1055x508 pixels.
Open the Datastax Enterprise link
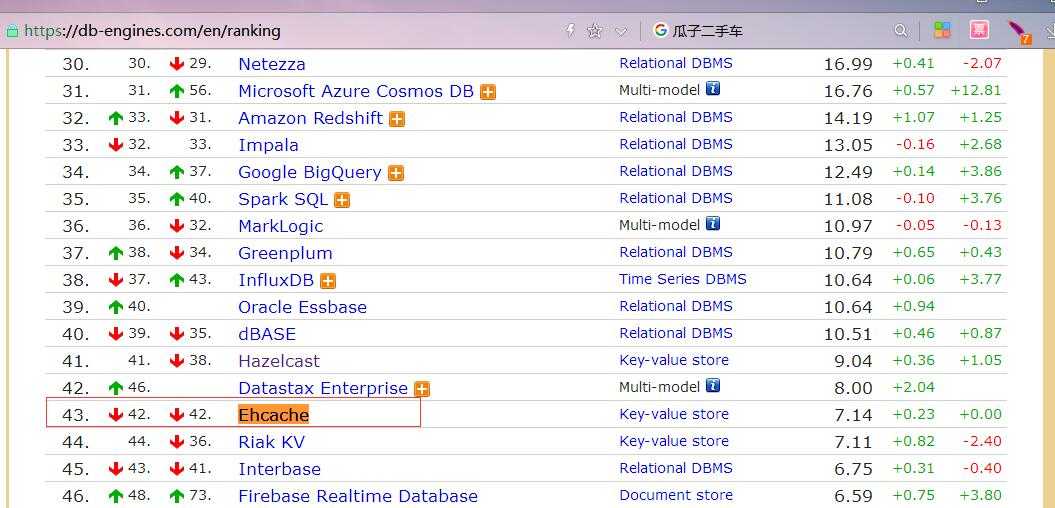tap(323, 388)
